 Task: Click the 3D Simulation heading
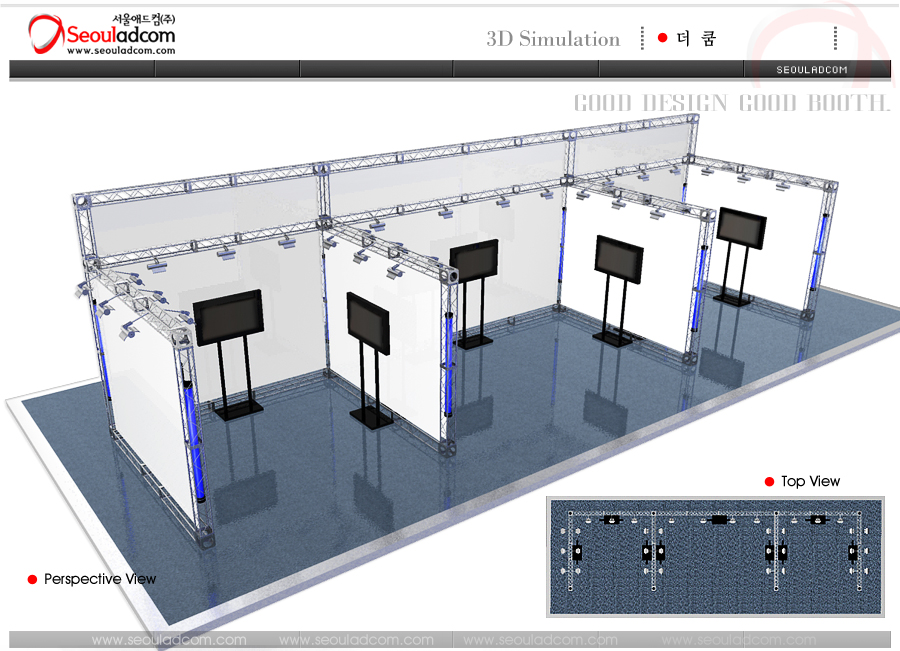pyautogui.click(x=553, y=39)
